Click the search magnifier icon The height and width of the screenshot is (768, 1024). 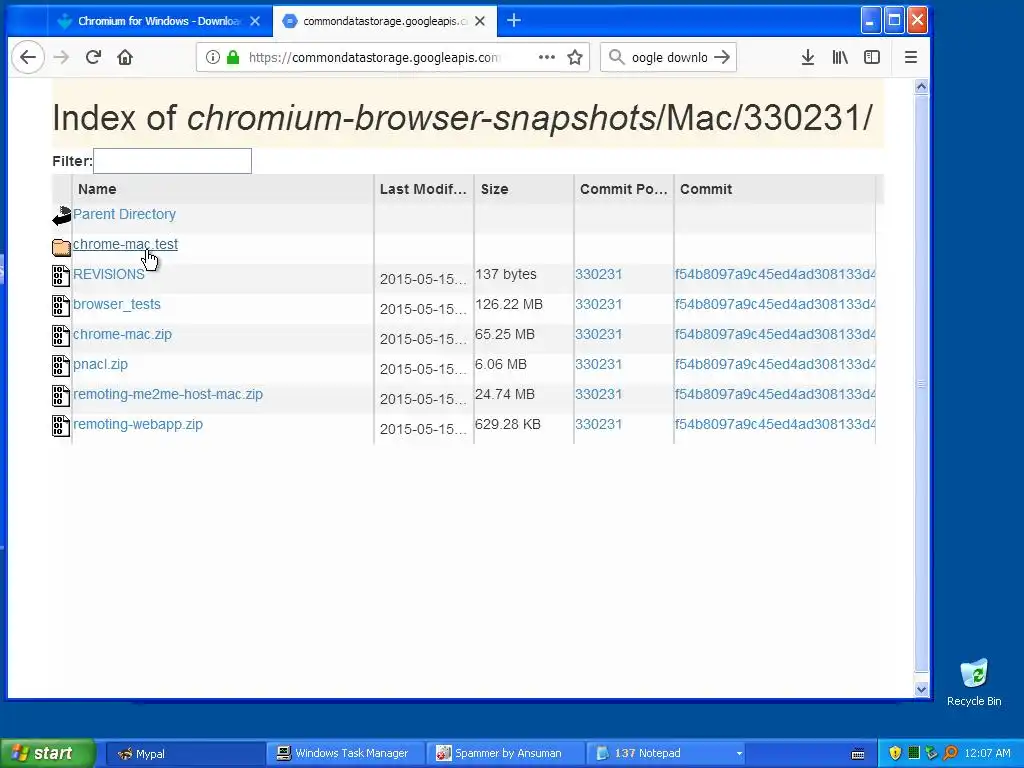click(616, 57)
